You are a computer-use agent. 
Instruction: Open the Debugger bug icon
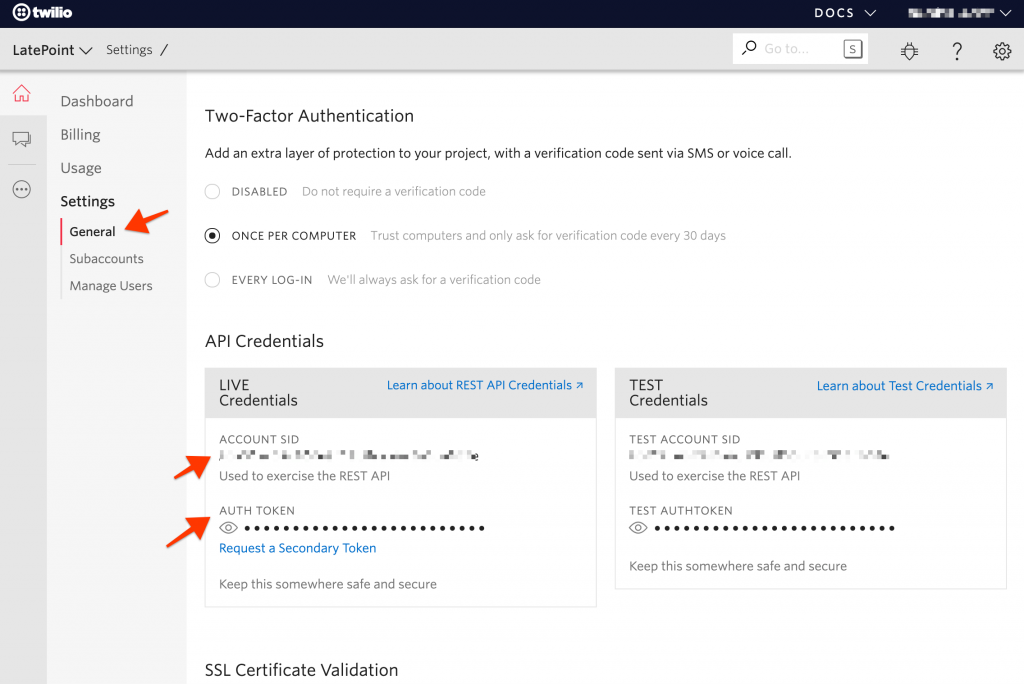coord(909,50)
